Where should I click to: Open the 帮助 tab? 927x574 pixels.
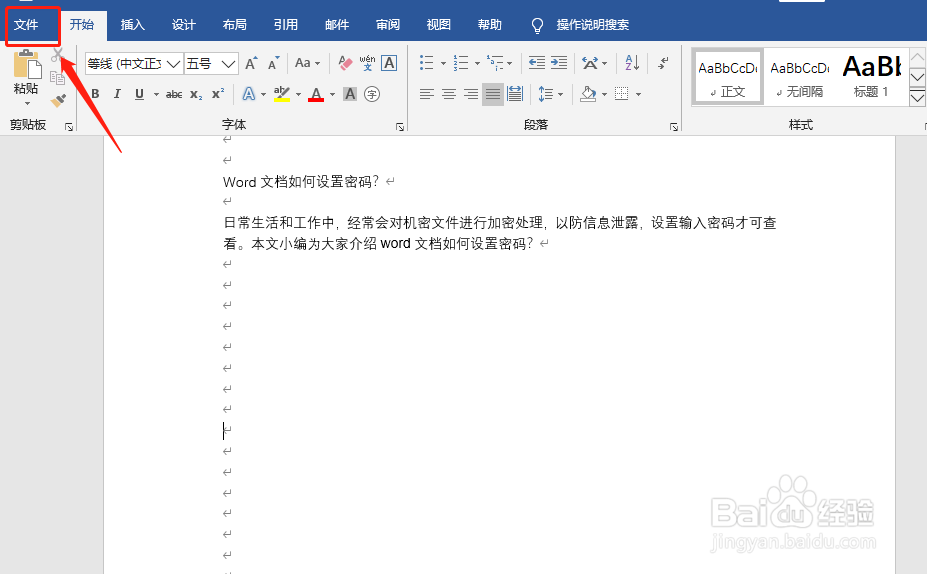(x=490, y=25)
